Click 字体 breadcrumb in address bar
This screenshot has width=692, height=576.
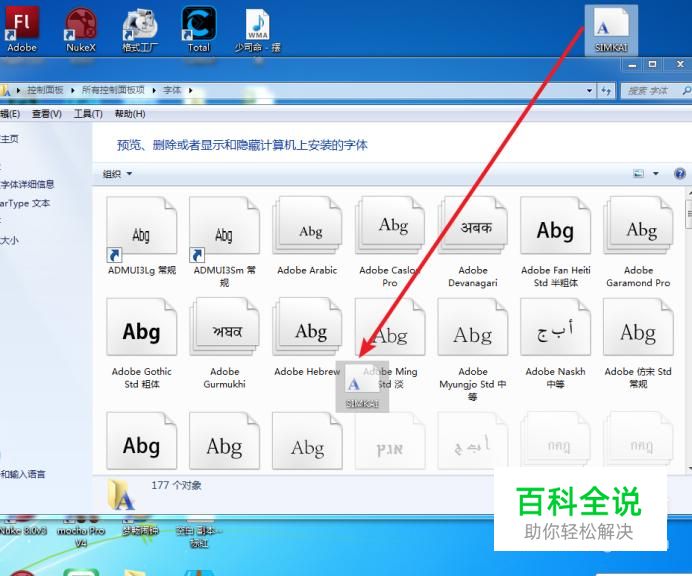(x=172, y=90)
